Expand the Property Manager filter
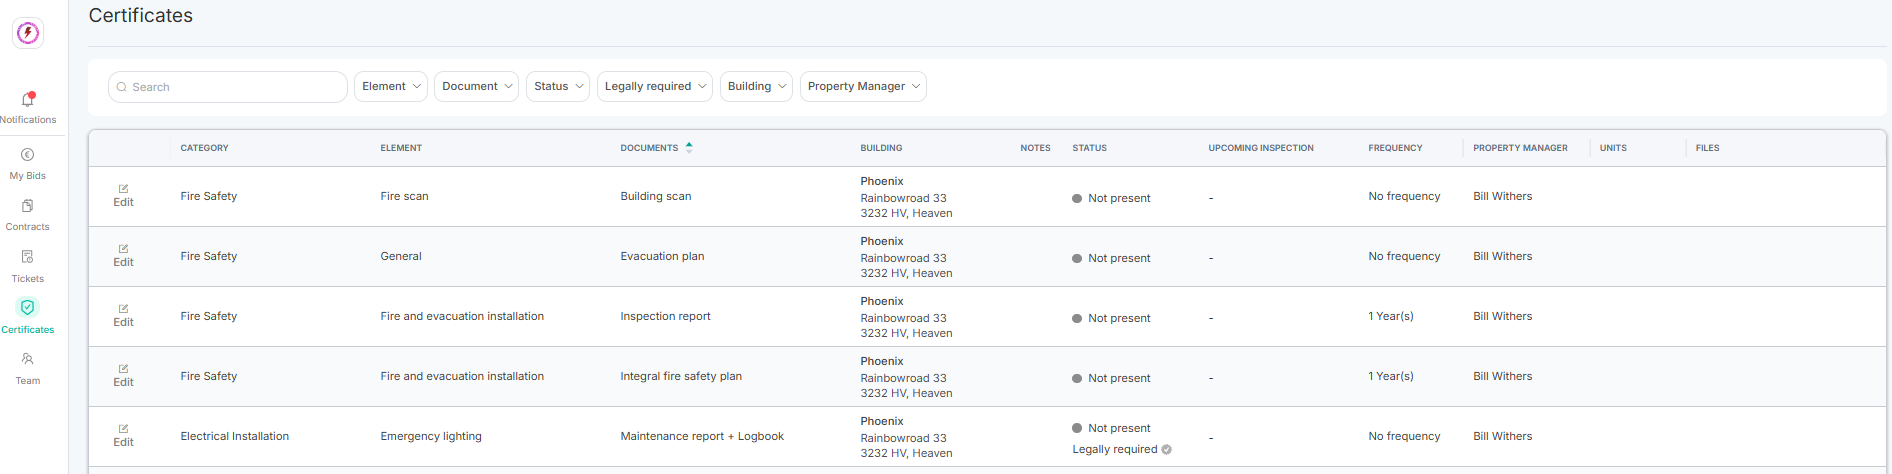Viewport: 1892px width, 474px height. (863, 86)
